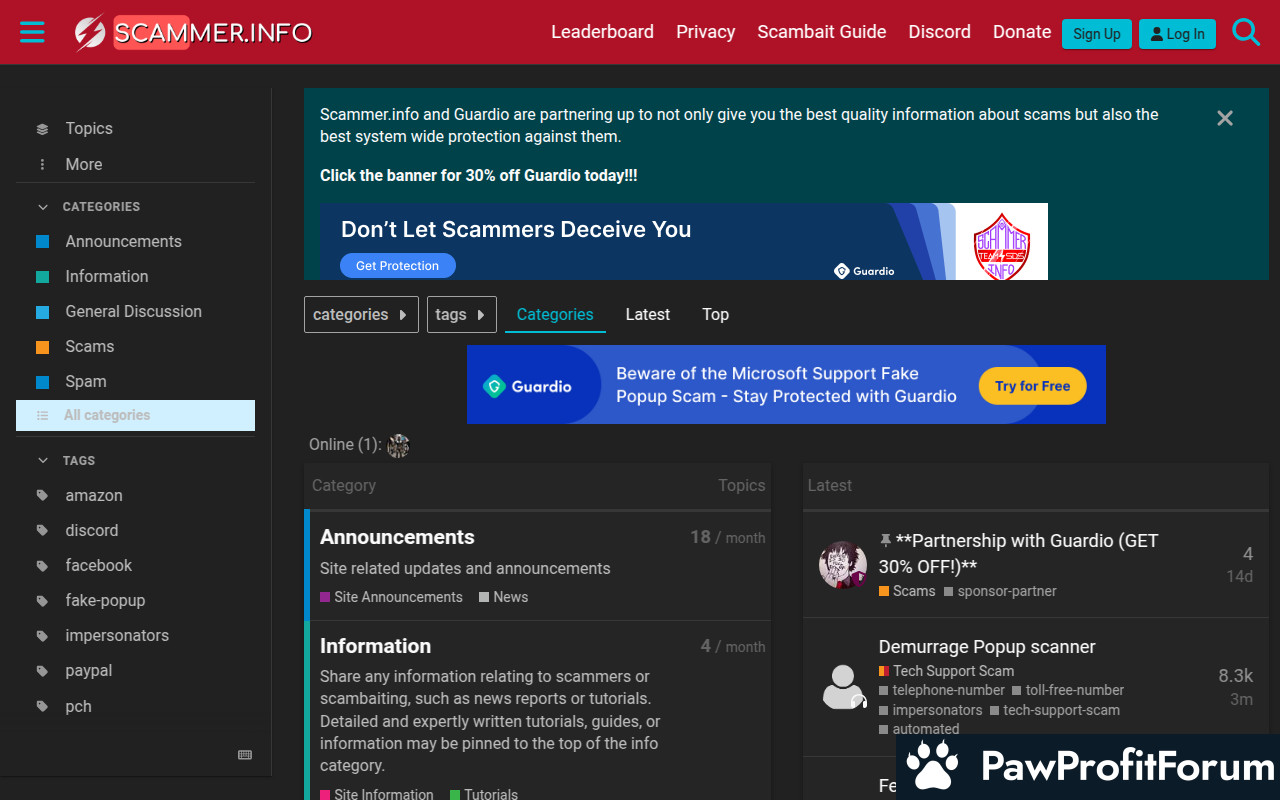Open Partnership with Guardio topic
Viewport: 1280px width, 800px height.
click(1018, 553)
